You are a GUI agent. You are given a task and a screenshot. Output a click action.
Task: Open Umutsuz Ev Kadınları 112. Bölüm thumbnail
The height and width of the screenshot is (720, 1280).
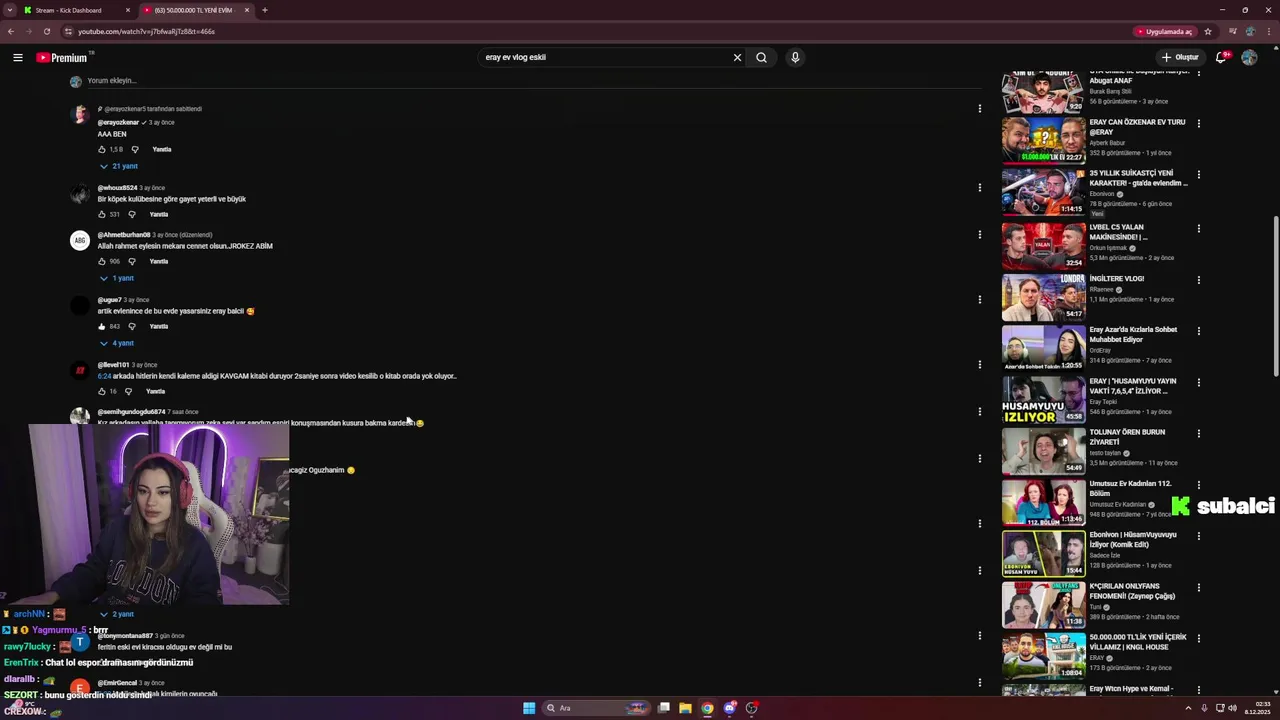click(x=1043, y=502)
